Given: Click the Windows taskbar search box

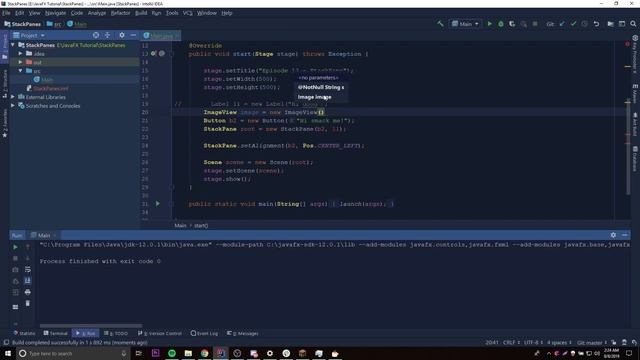Looking at the screenshot, I should (x=73, y=353).
